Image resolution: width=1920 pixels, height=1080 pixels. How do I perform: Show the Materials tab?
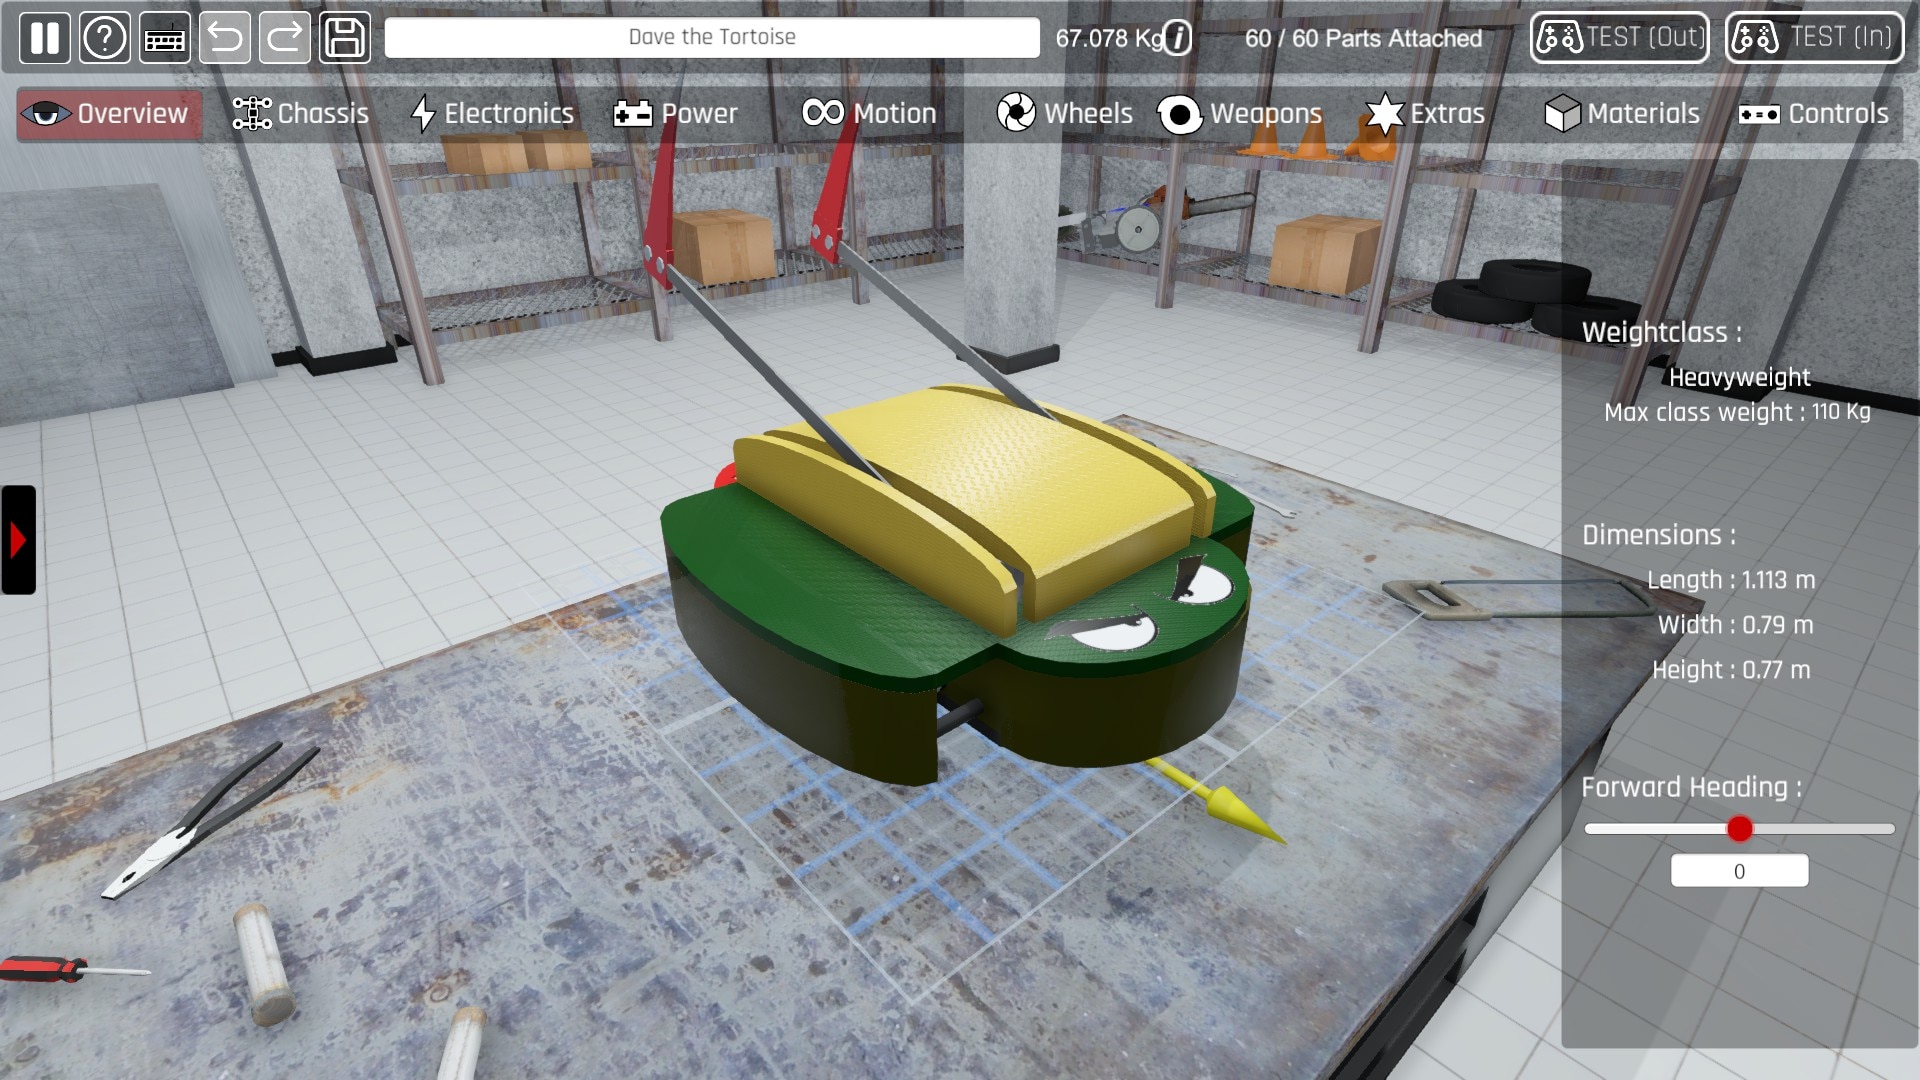pyautogui.click(x=1622, y=114)
